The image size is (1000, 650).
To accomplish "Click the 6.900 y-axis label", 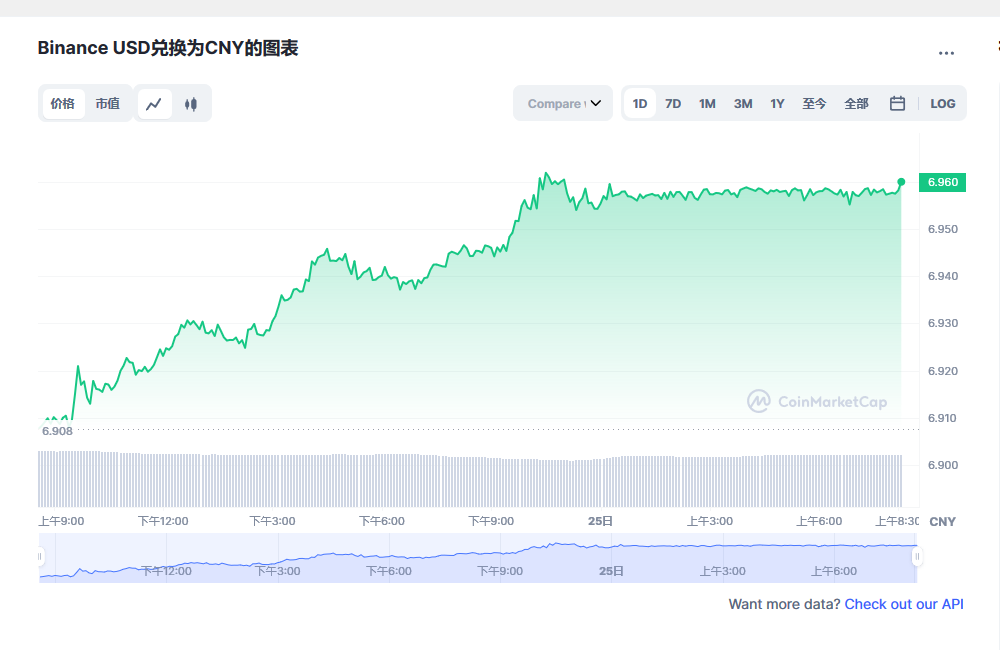I will [x=943, y=465].
